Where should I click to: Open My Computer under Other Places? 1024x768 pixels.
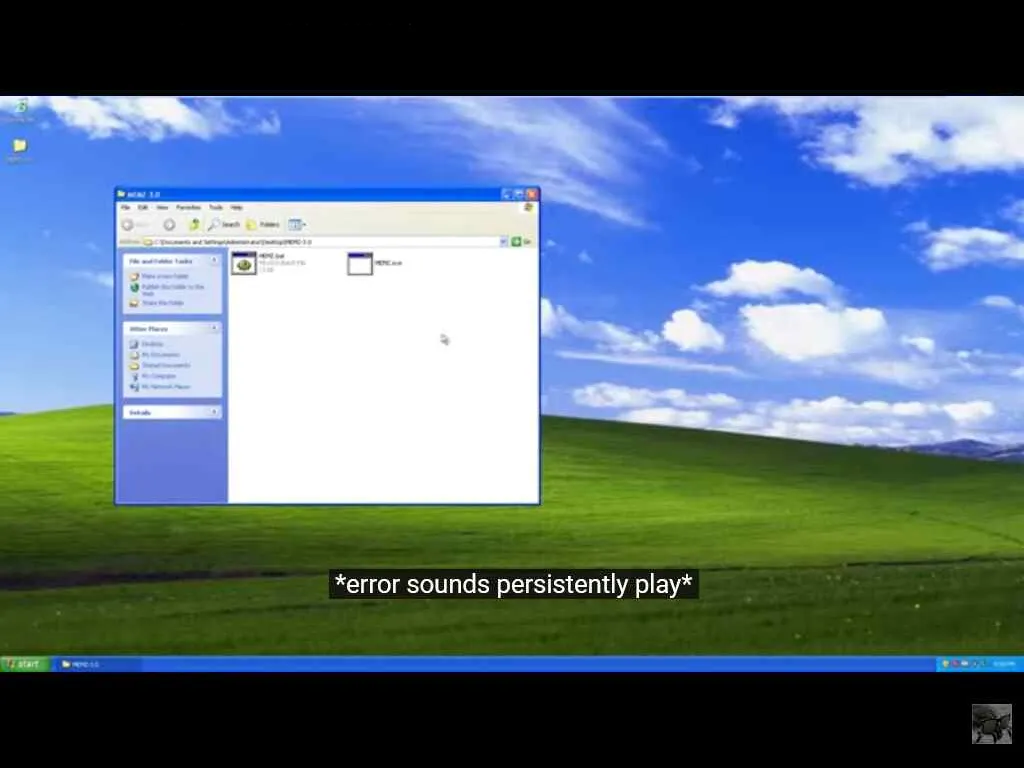159,376
